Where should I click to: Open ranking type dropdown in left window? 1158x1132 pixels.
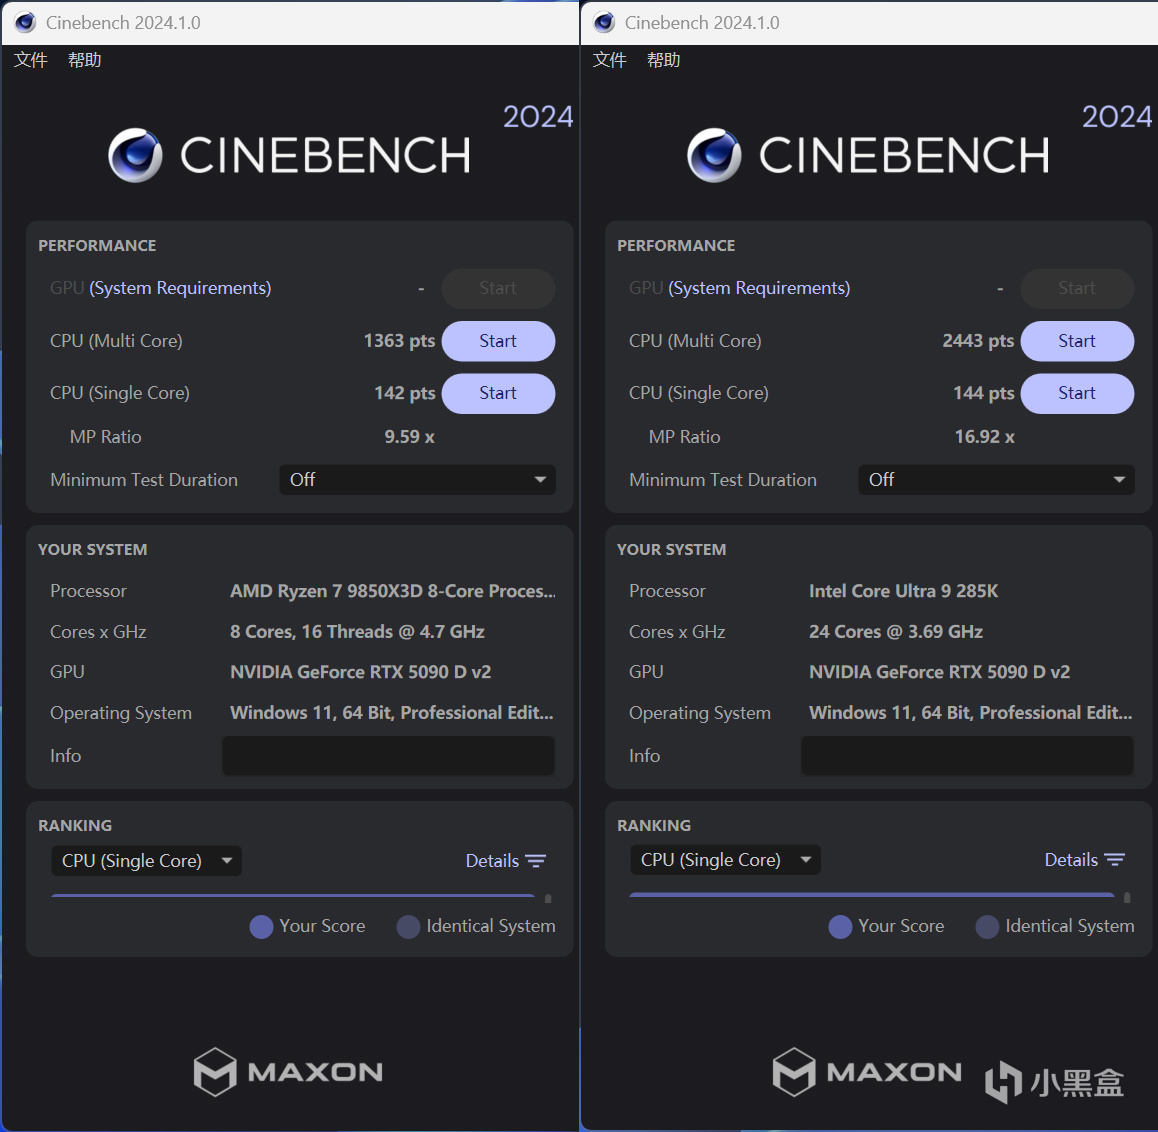click(x=146, y=861)
